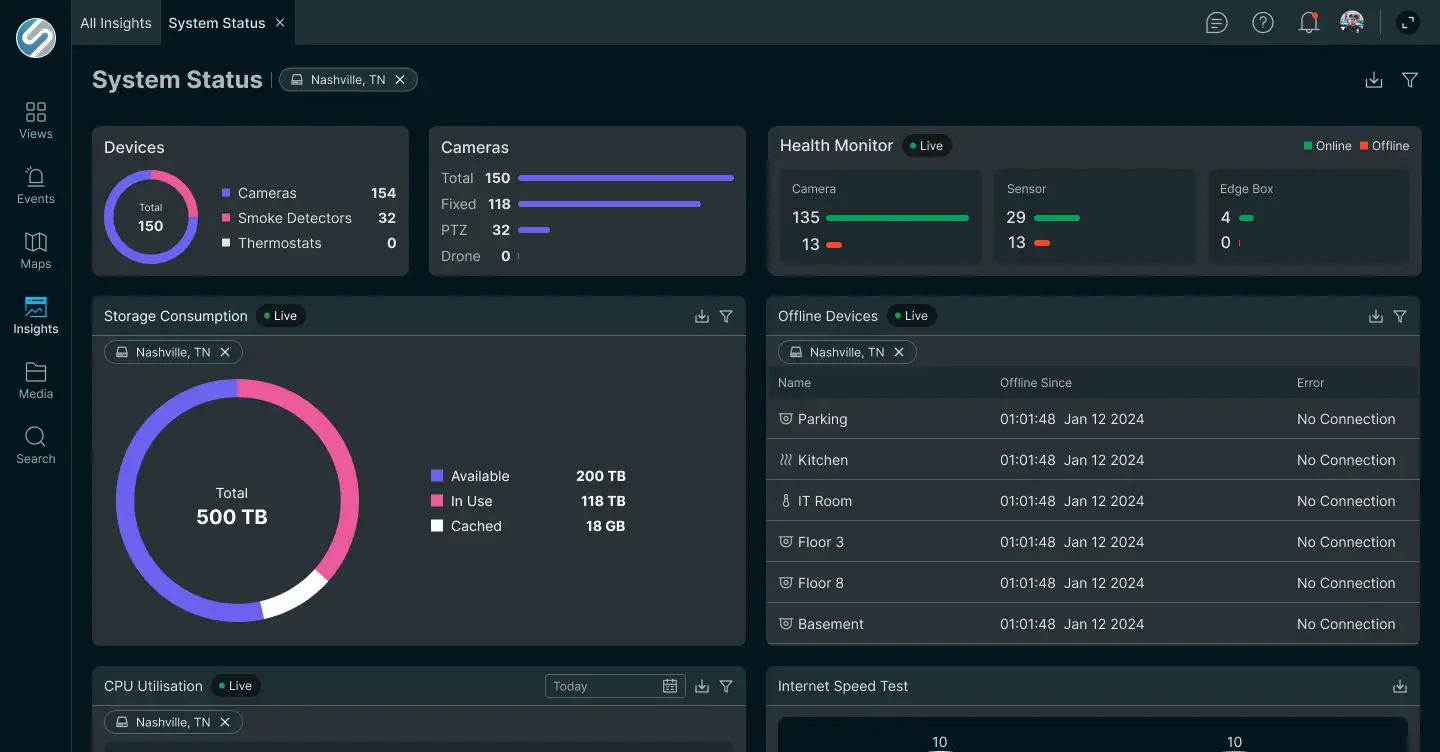1440x752 pixels.
Task: Click the PTZ cameras bar
Action: (534, 230)
